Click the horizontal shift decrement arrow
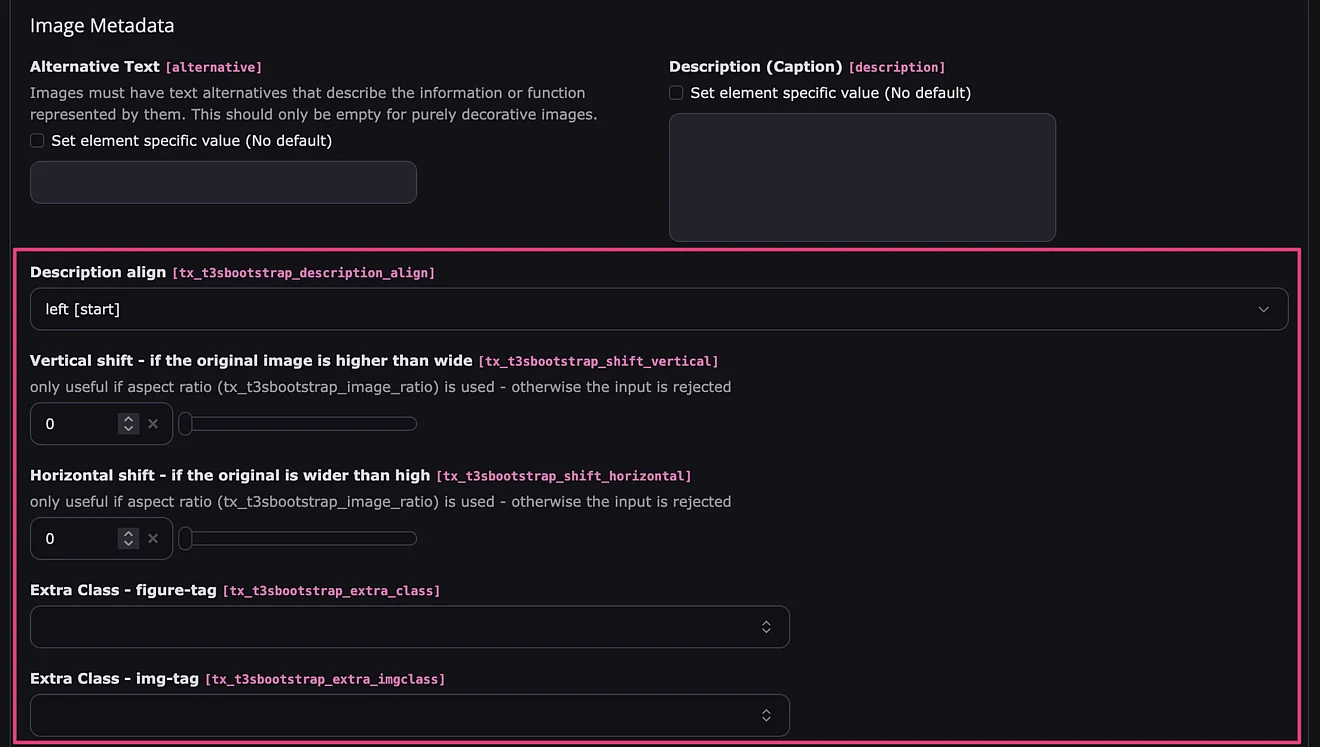The height and width of the screenshot is (747, 1320). [x=128, y=545]
